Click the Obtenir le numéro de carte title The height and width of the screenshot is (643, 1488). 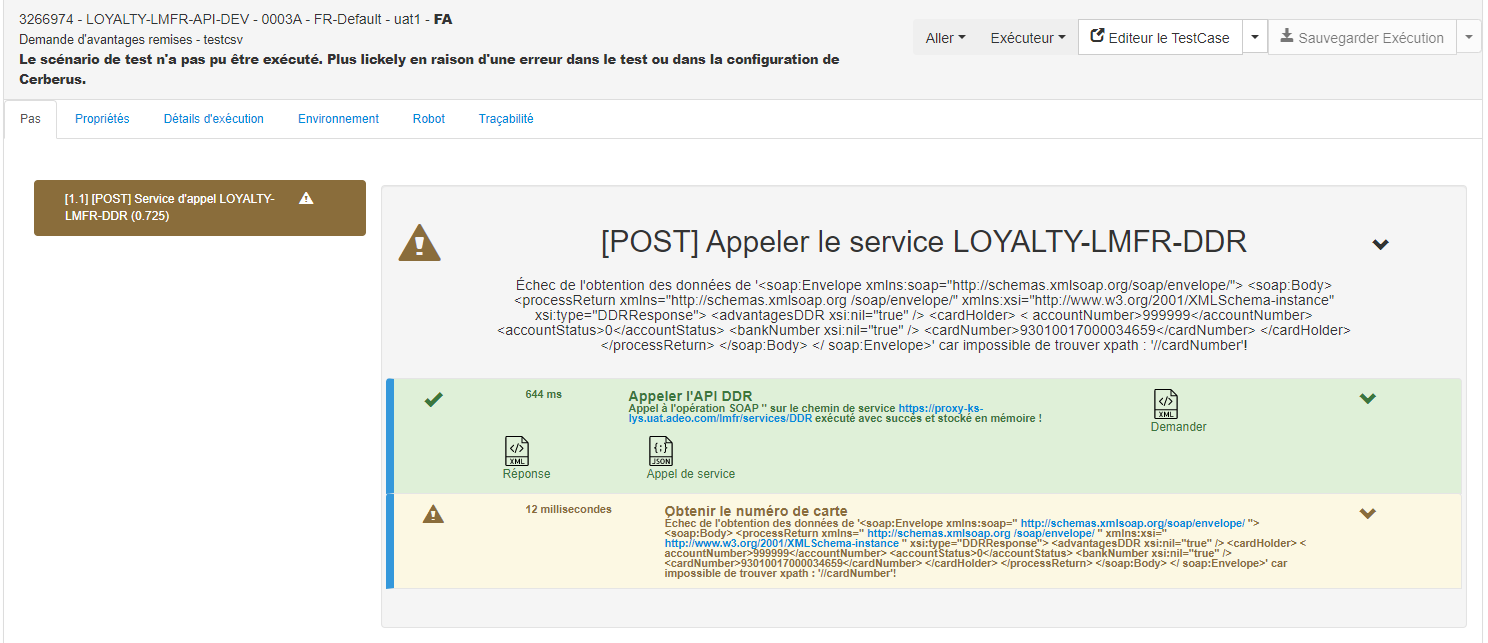756,511
